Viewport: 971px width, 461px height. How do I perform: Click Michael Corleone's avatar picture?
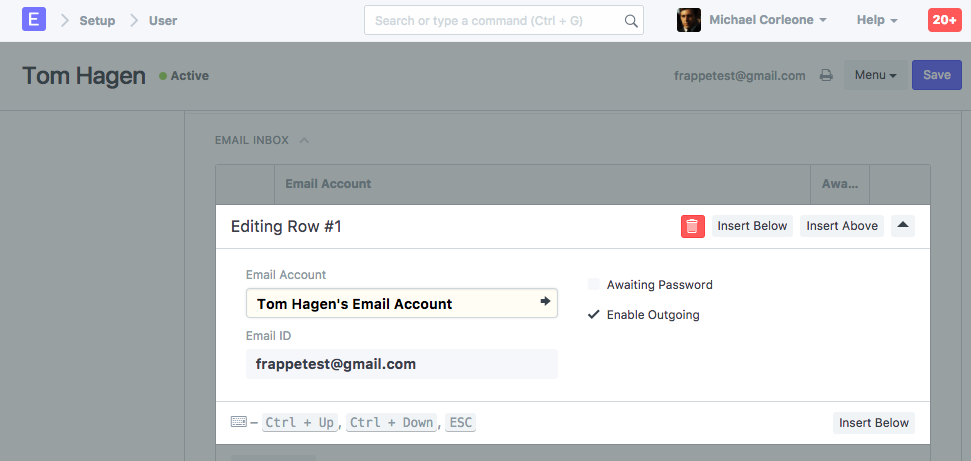pos(689,20)
